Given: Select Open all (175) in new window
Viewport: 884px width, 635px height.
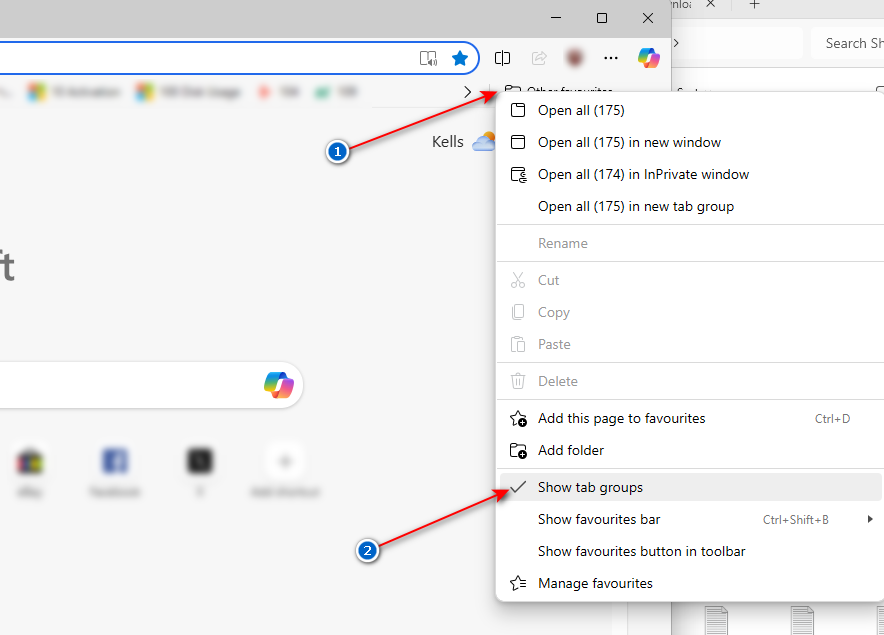Looking at the screenshot, I should [691, 142].
